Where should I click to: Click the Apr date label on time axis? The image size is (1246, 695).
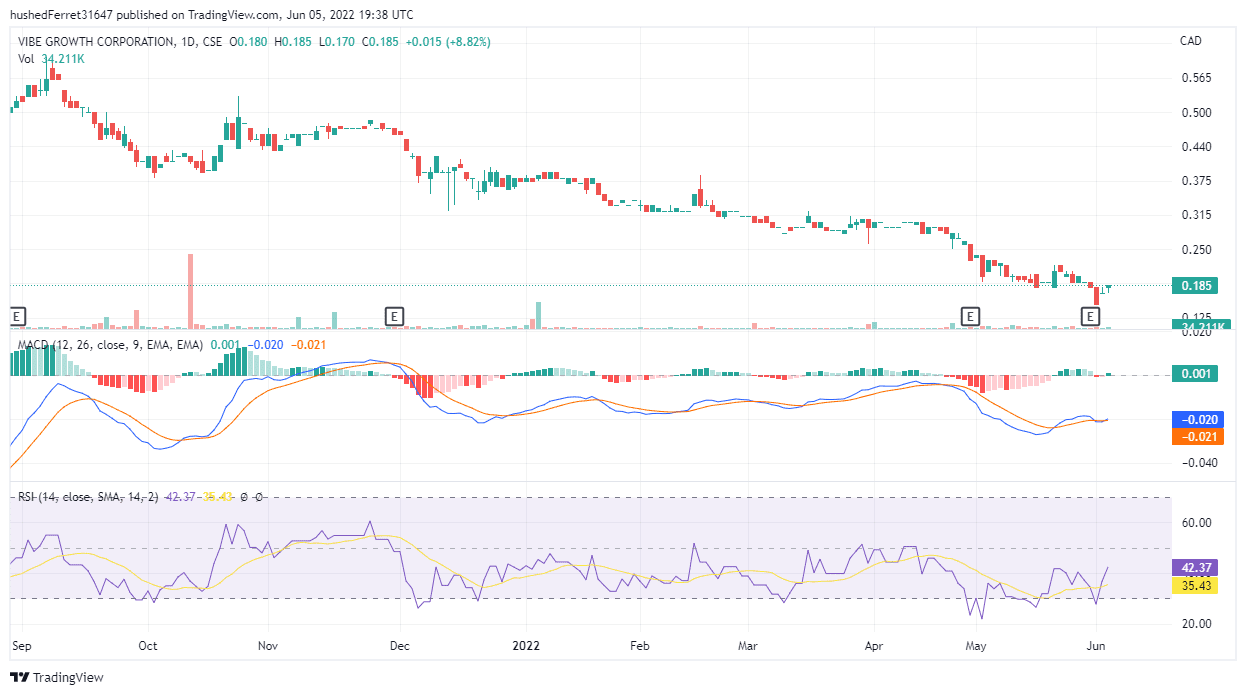point(875,646)
